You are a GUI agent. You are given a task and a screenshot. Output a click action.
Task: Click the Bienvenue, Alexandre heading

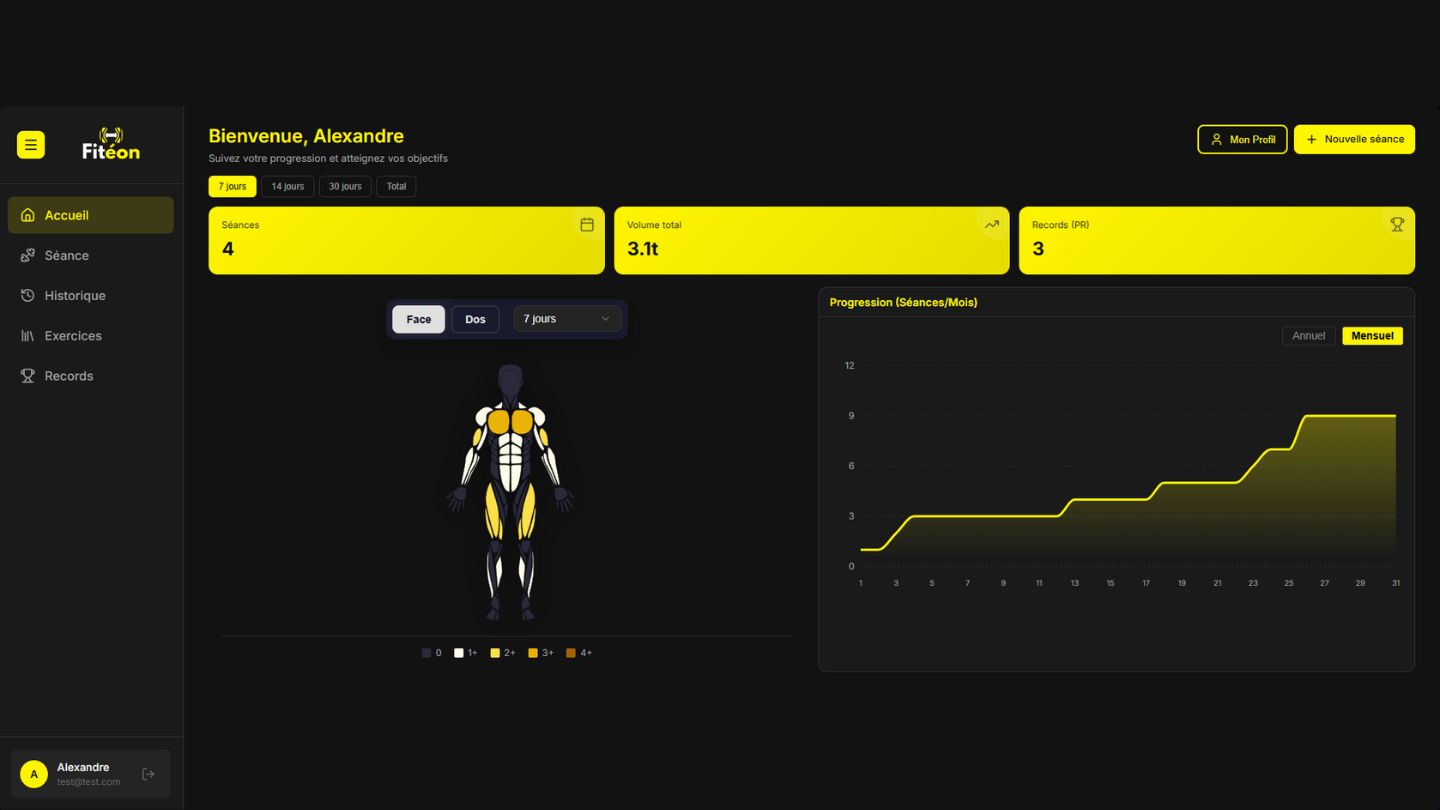coord(306,136)
